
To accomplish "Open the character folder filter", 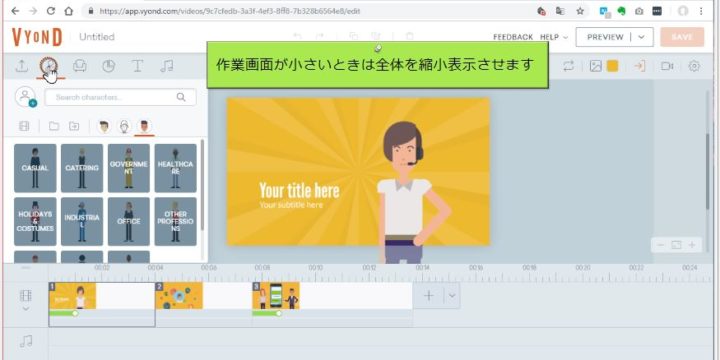I will [54, 126].
